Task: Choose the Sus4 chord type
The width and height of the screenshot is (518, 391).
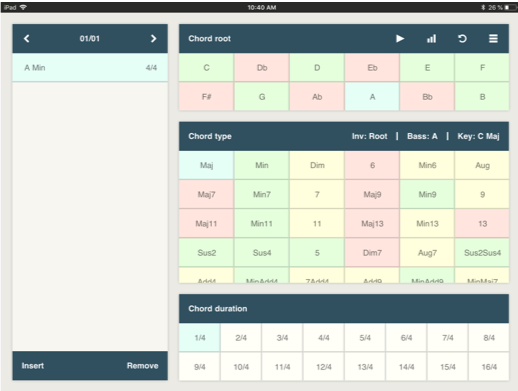Action: [x=262, y=253]
